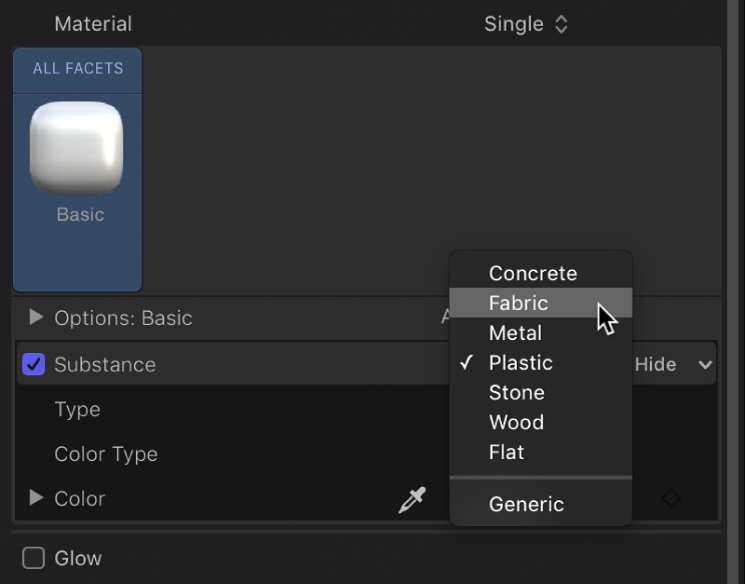745x585 pixels.
Task: Expand the Color disclosure triangle
Action: (x=36, y=498)
